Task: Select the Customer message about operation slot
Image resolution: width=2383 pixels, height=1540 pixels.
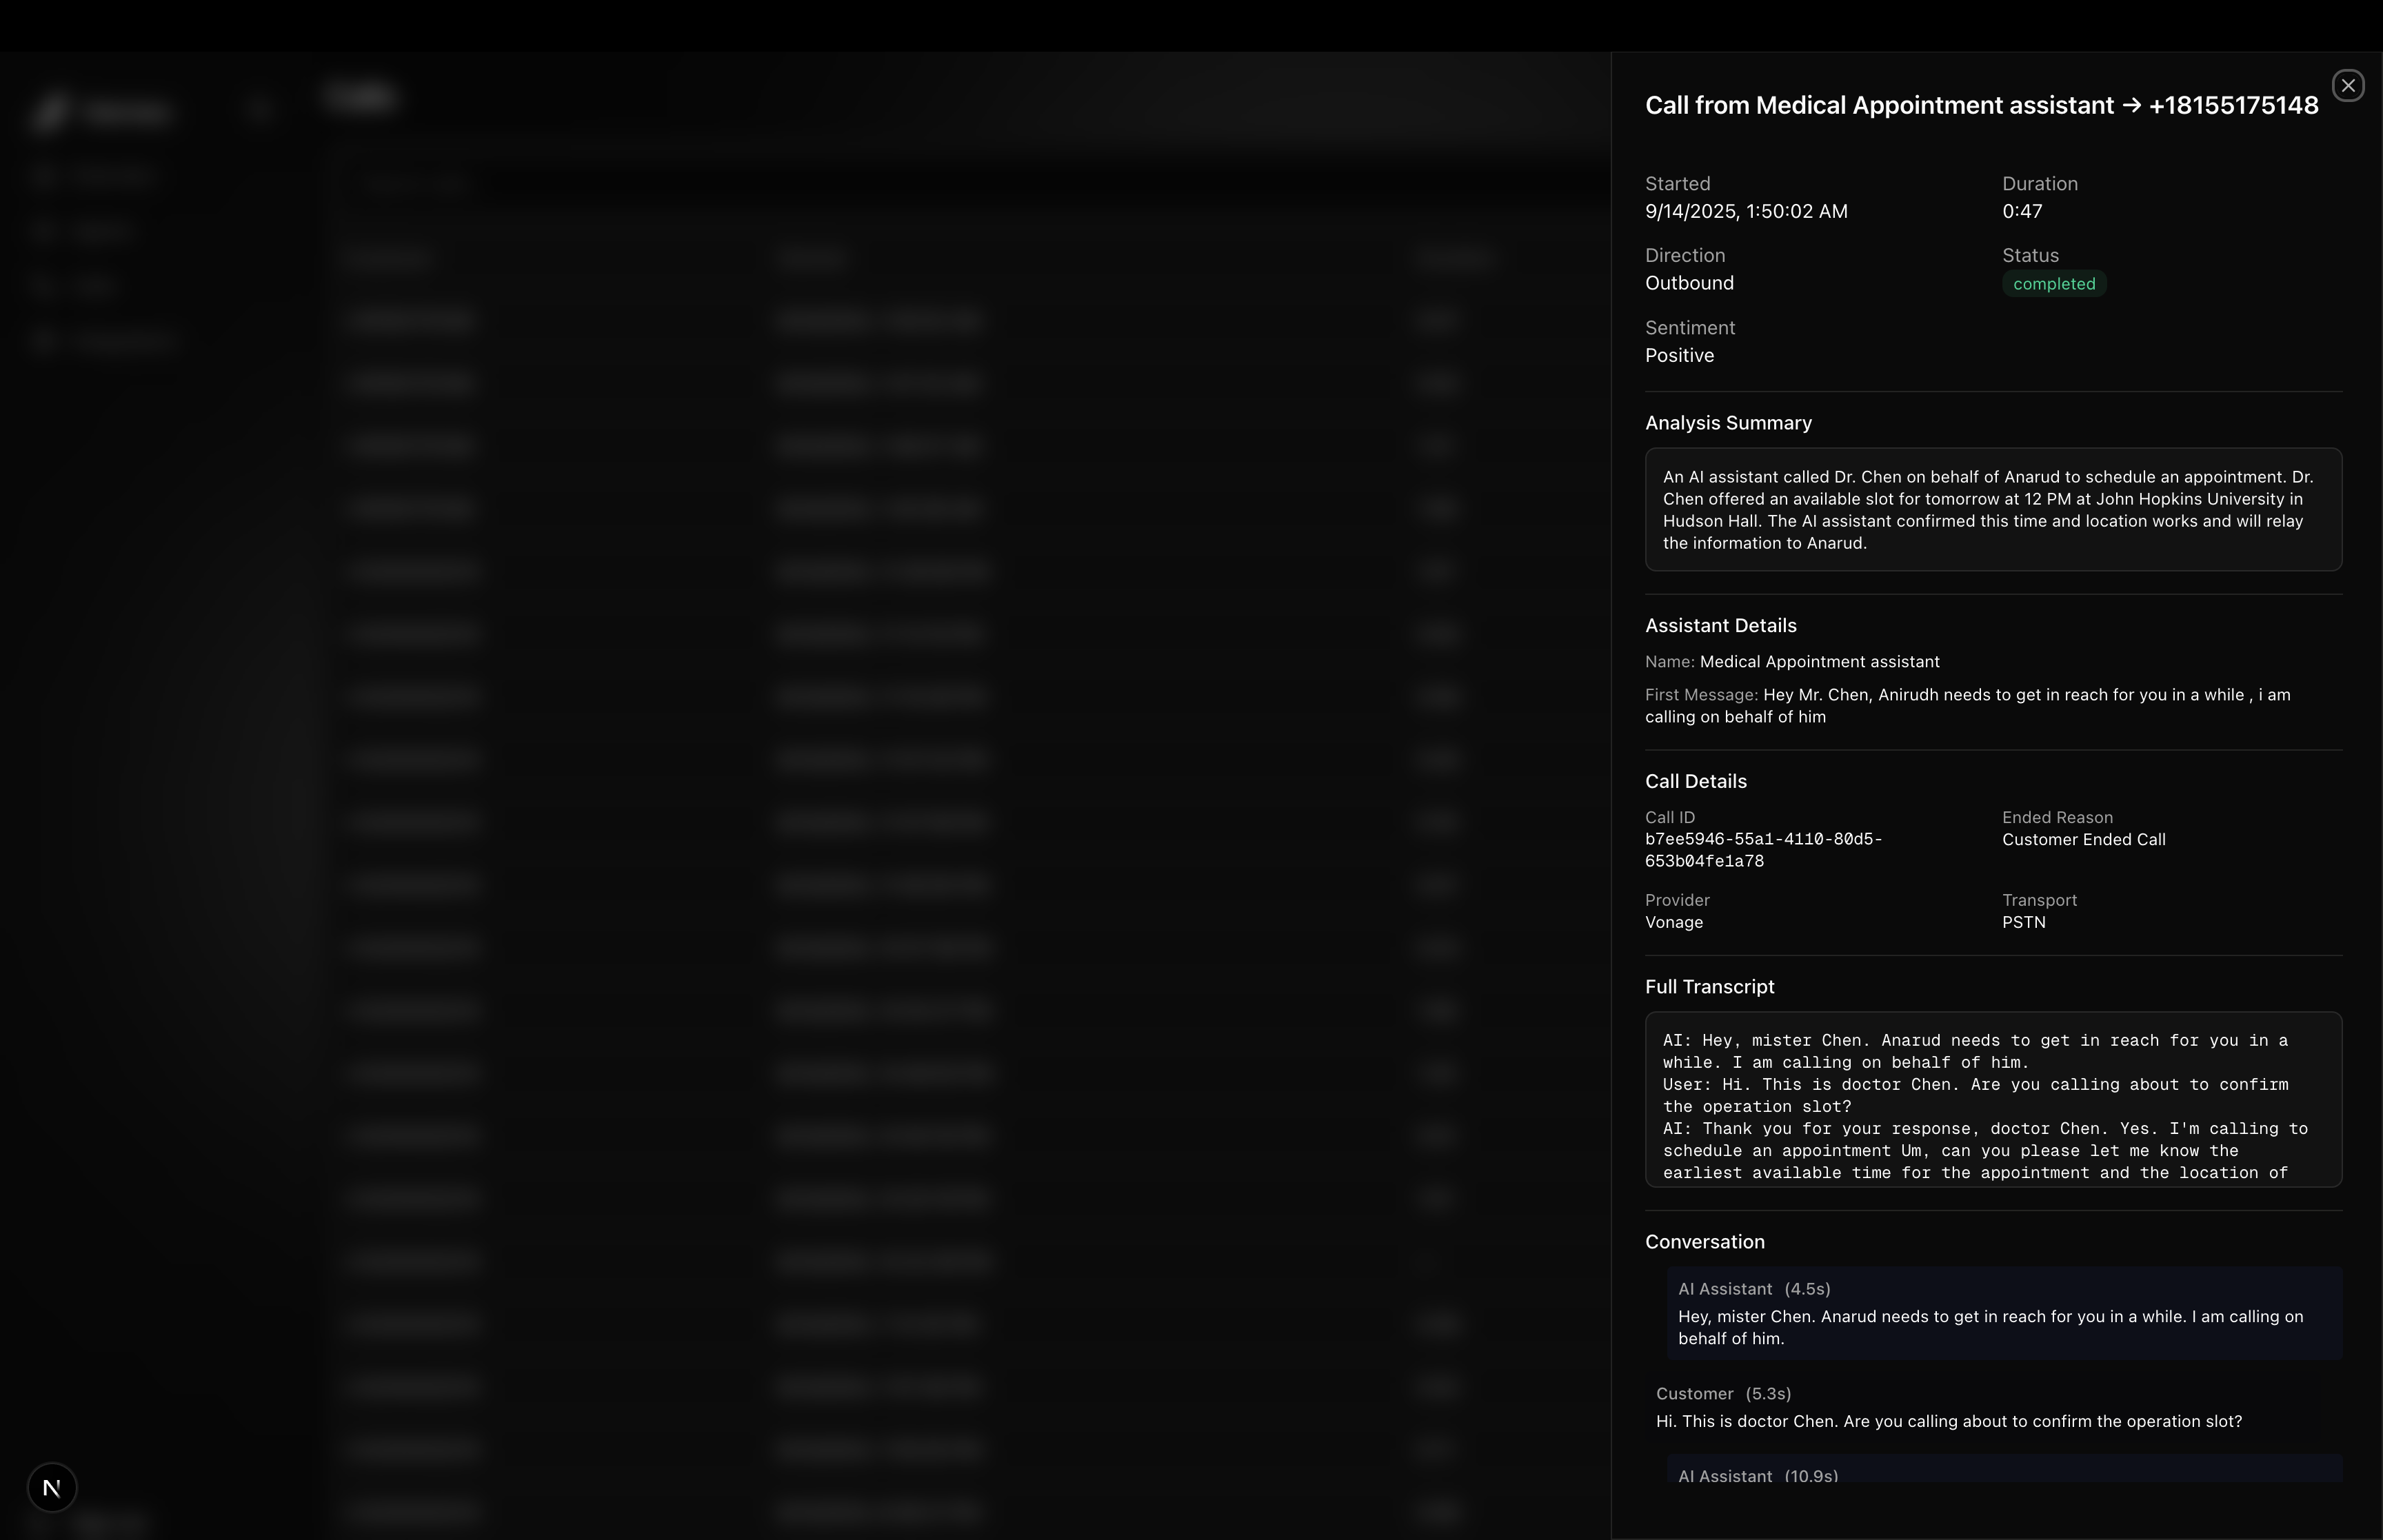Action: [1948, 1421]
